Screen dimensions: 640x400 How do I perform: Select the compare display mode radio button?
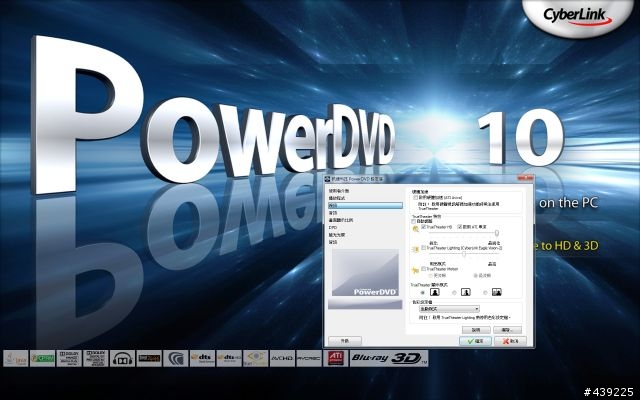[x=485, y=293]
